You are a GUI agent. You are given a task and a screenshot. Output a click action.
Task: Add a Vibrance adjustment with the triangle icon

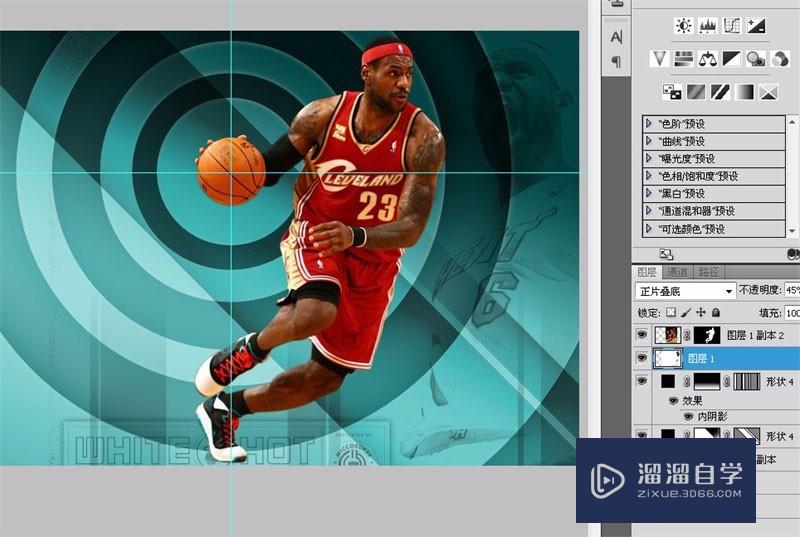coord(660,59)
